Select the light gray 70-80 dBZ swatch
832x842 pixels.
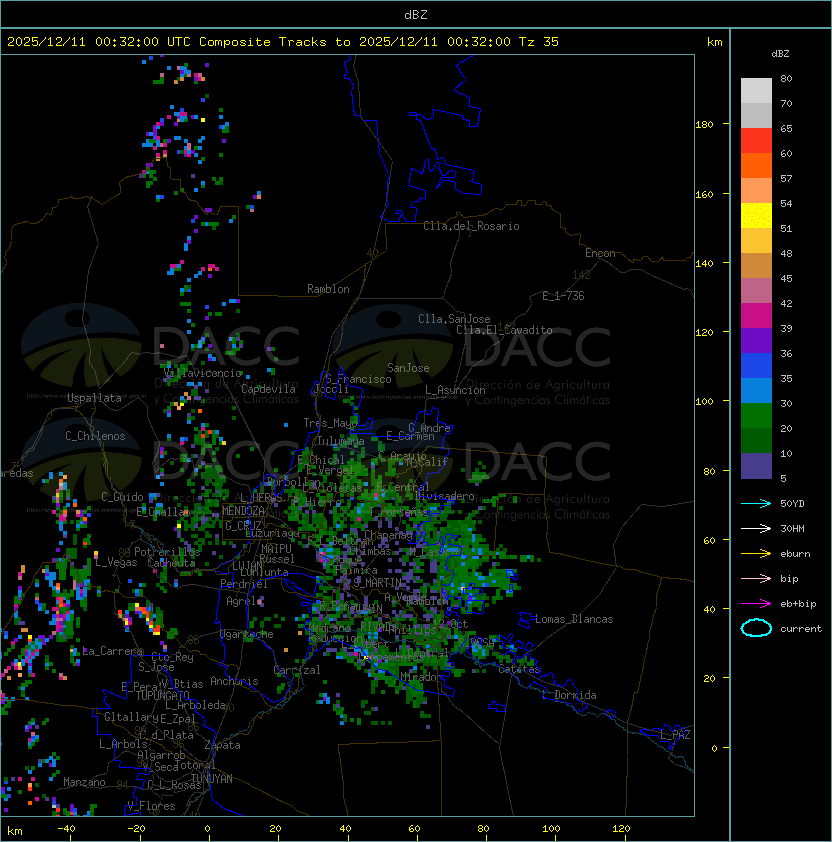[756, 90]
